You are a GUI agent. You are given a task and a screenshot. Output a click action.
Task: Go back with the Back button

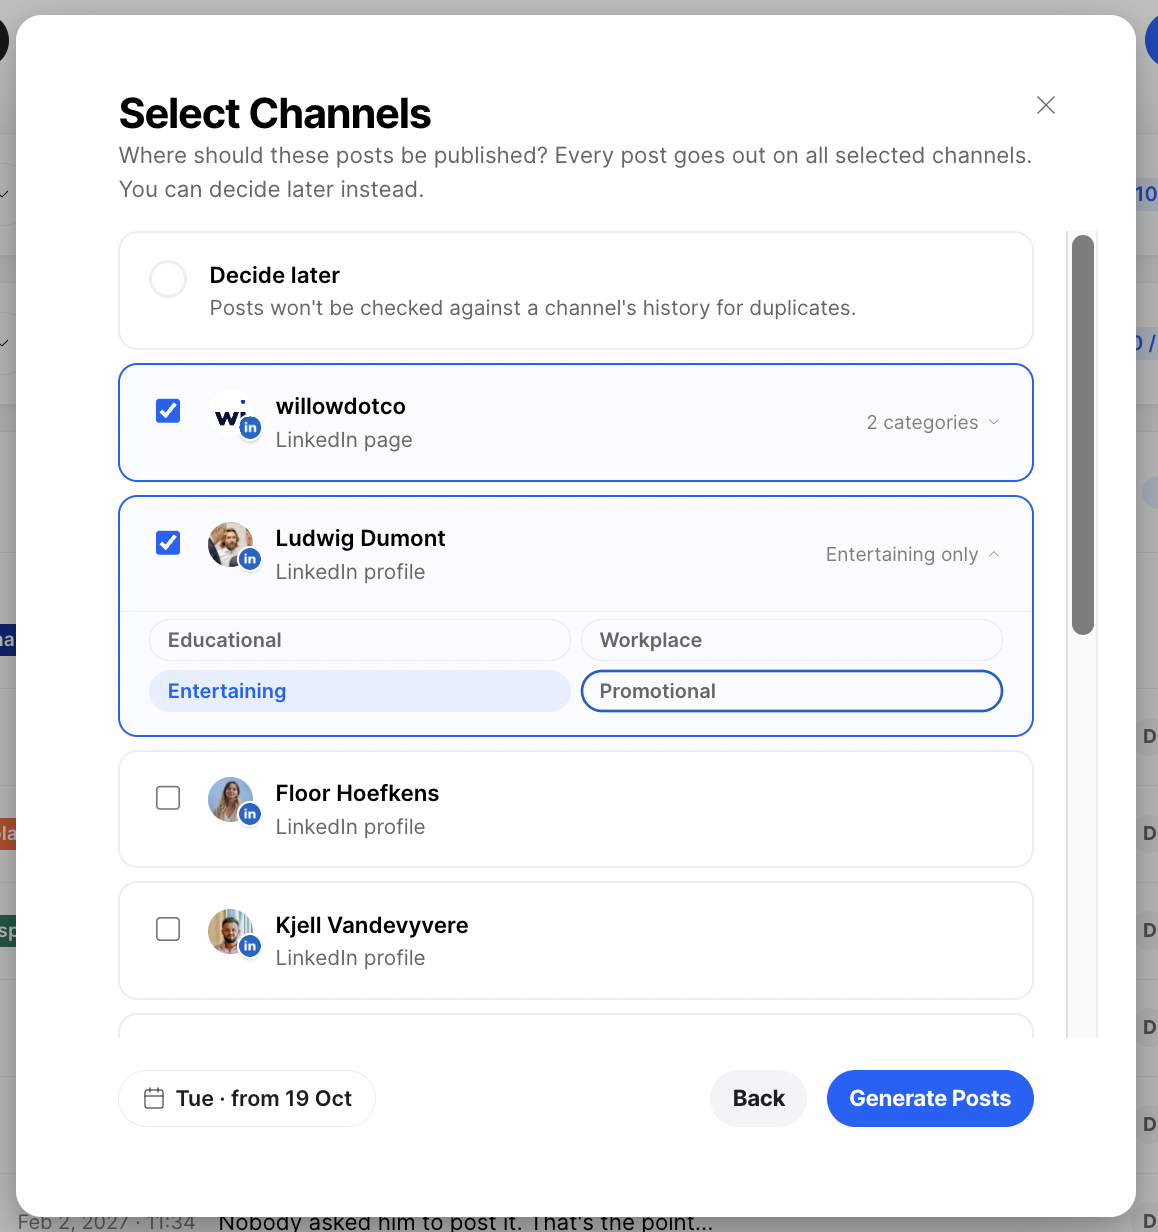pos(758,1098)
